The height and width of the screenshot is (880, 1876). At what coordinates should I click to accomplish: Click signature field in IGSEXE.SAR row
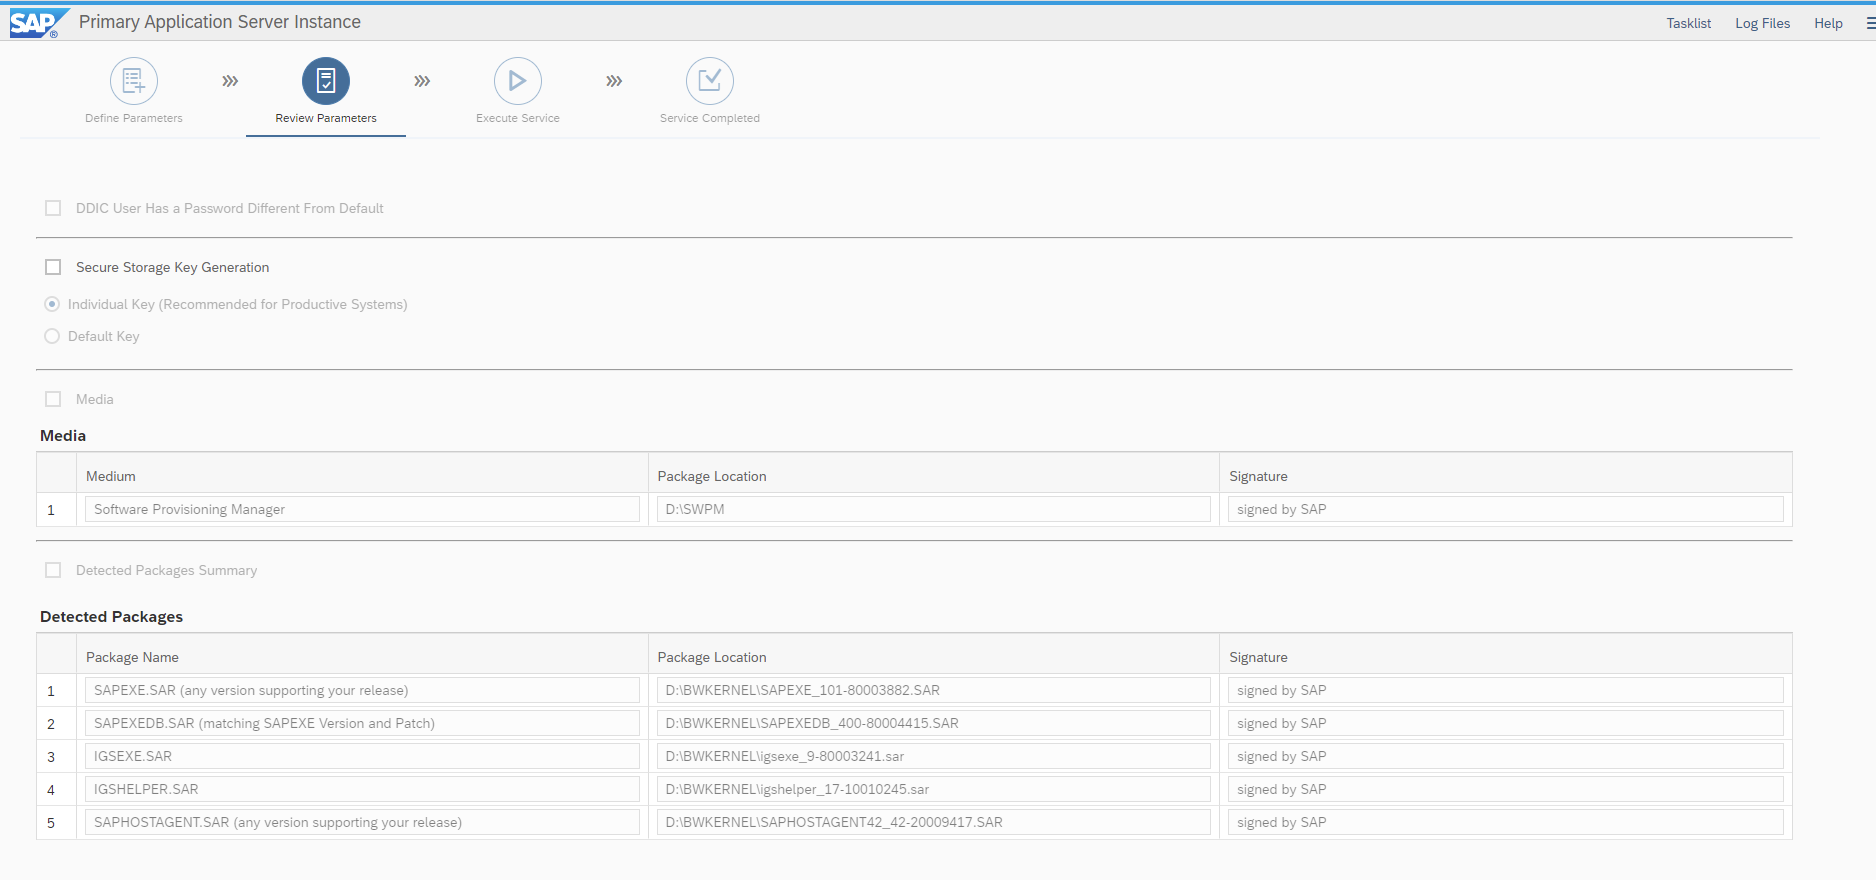(1505, 756)
